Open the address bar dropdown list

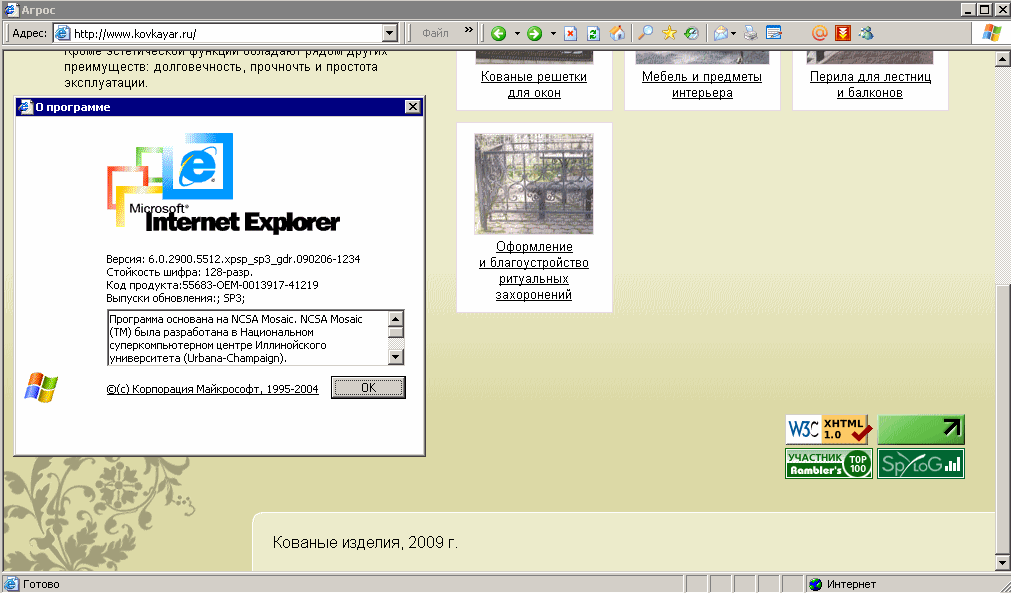pos(389,34)
